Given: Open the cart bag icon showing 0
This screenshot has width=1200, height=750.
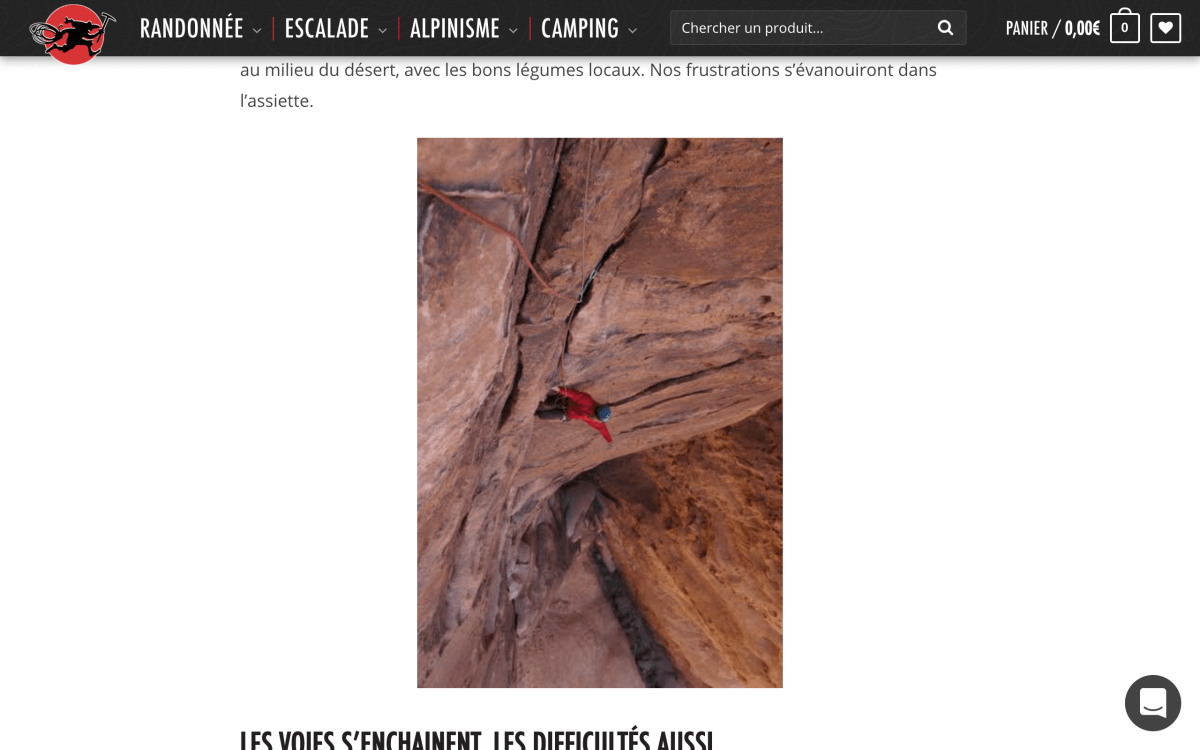Looking at the screenshot, I should tap(1124, 27).
